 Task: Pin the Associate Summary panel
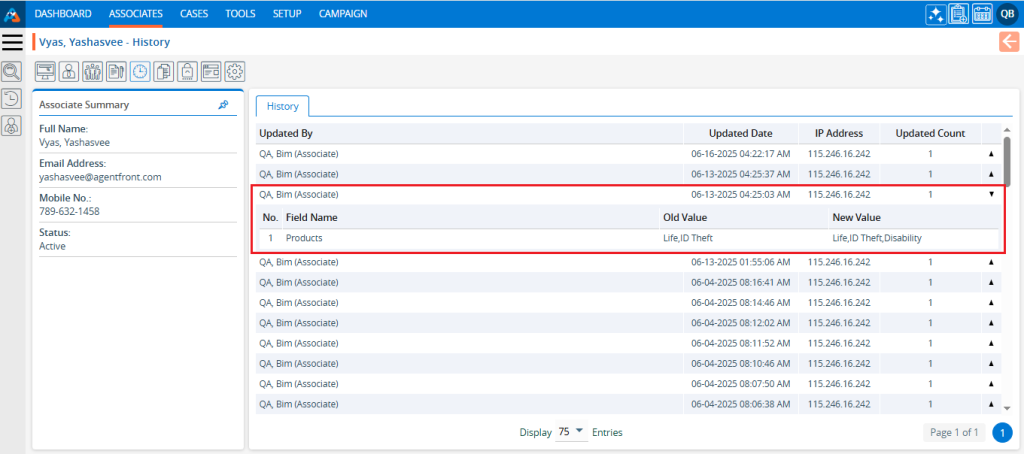point(224,104)
